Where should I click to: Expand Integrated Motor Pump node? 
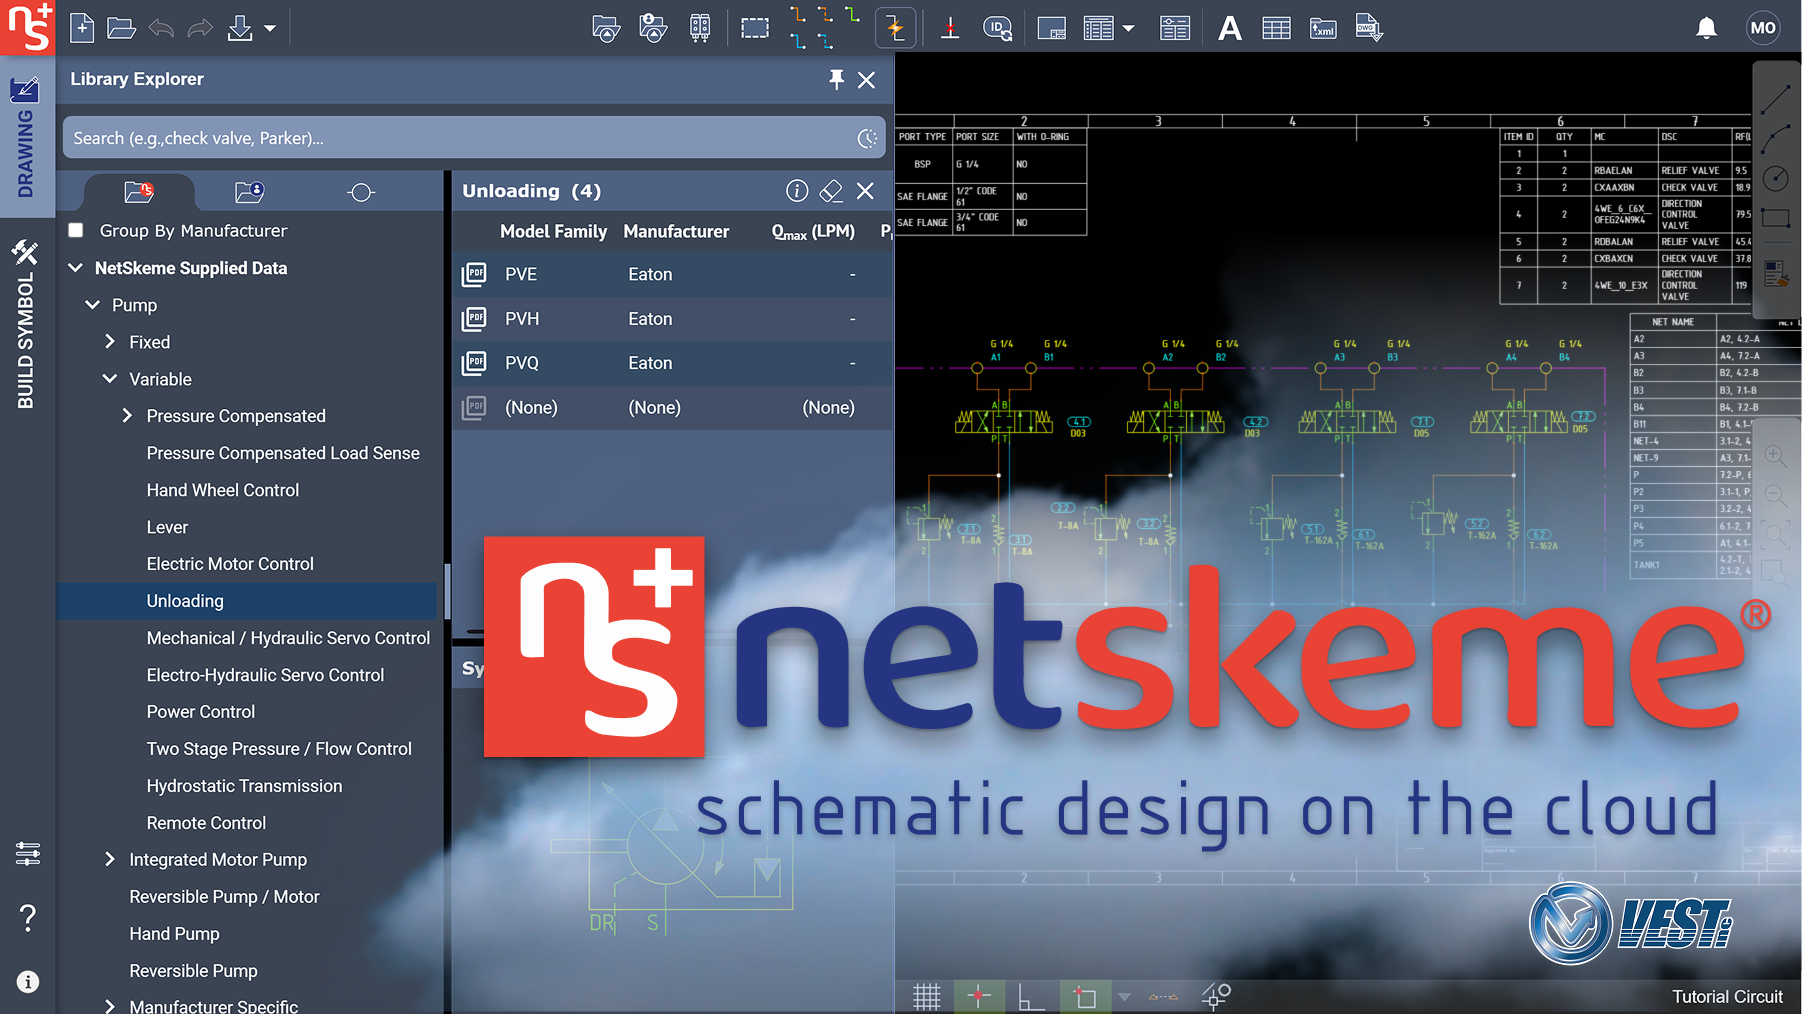coord(110,860)
